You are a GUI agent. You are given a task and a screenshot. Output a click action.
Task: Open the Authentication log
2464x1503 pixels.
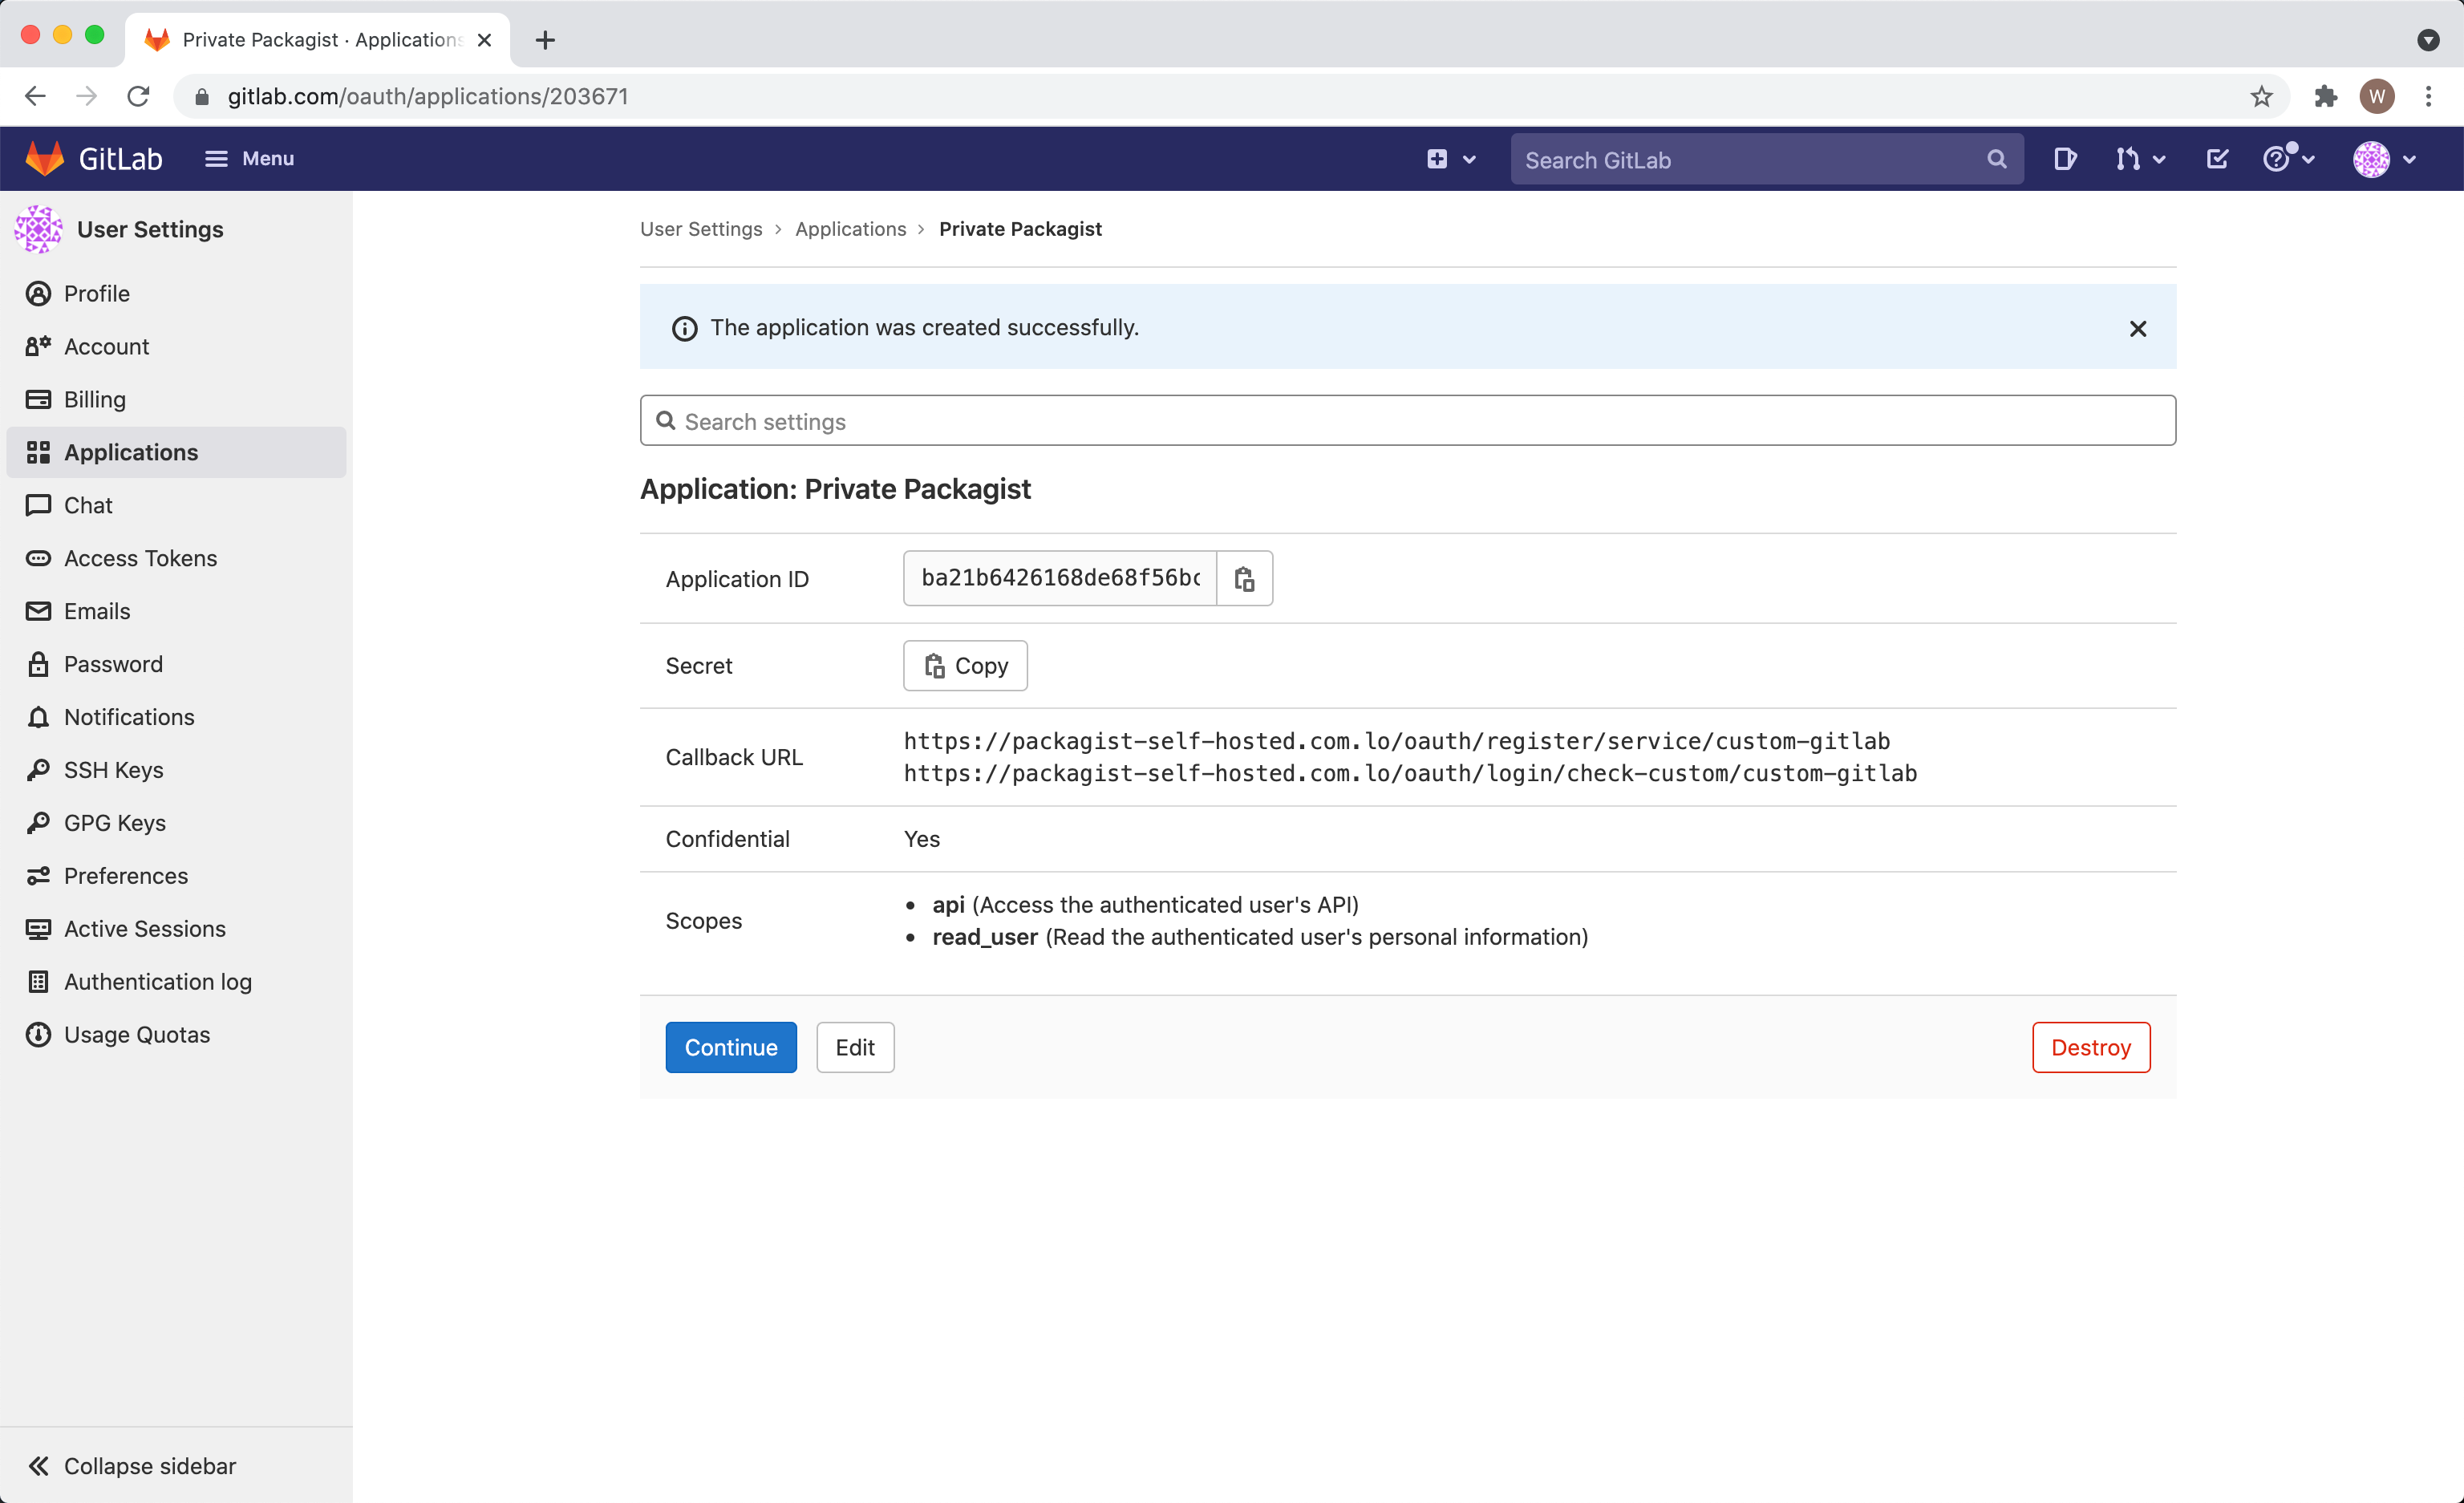pyautogui.click(x=176, y=982)
